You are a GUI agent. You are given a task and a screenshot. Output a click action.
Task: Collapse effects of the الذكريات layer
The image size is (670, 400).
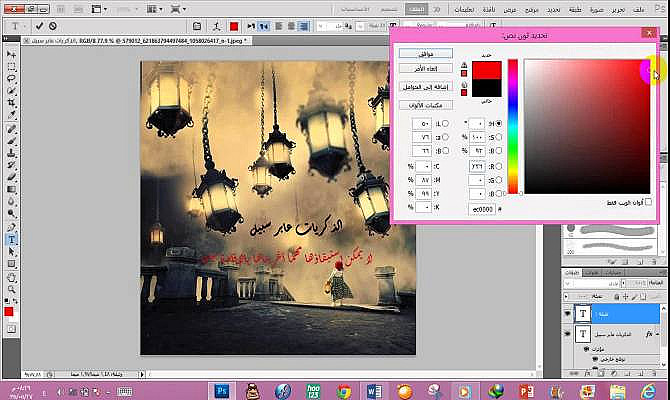click(658, 334)
